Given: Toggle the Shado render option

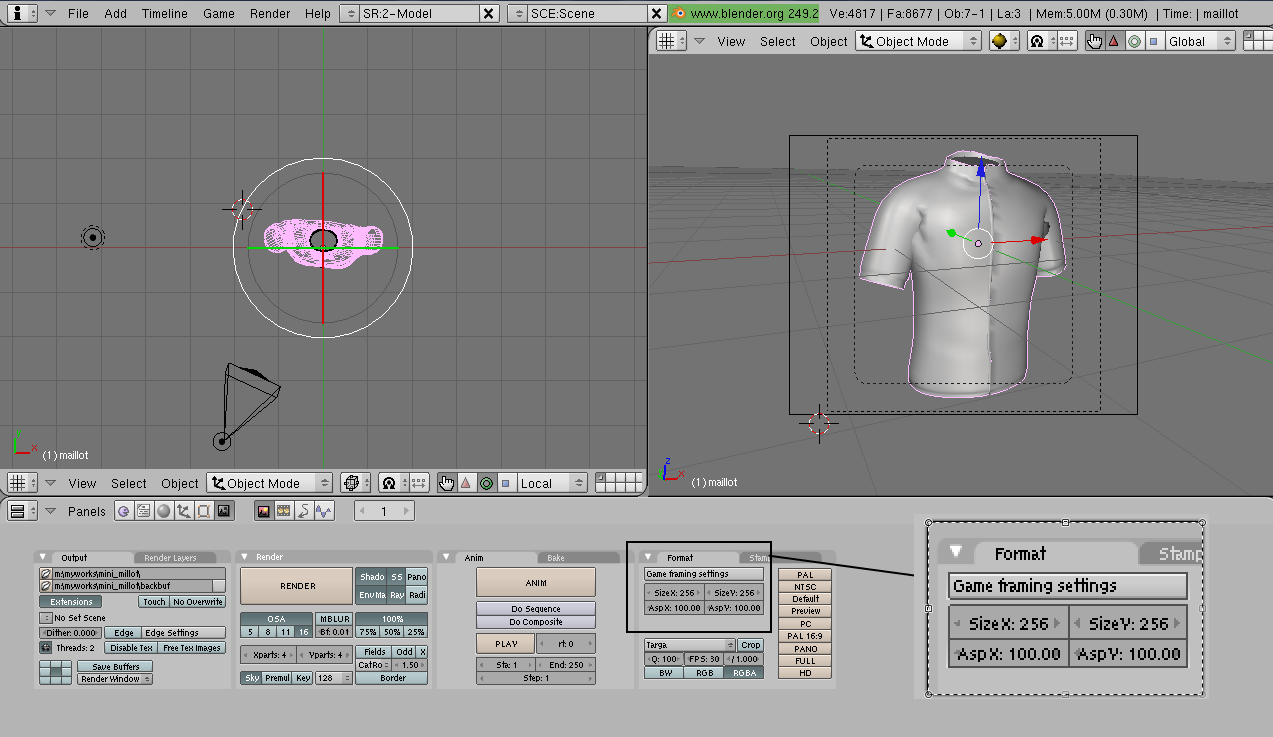Looking at the screenshot, I should coord(371,577).
